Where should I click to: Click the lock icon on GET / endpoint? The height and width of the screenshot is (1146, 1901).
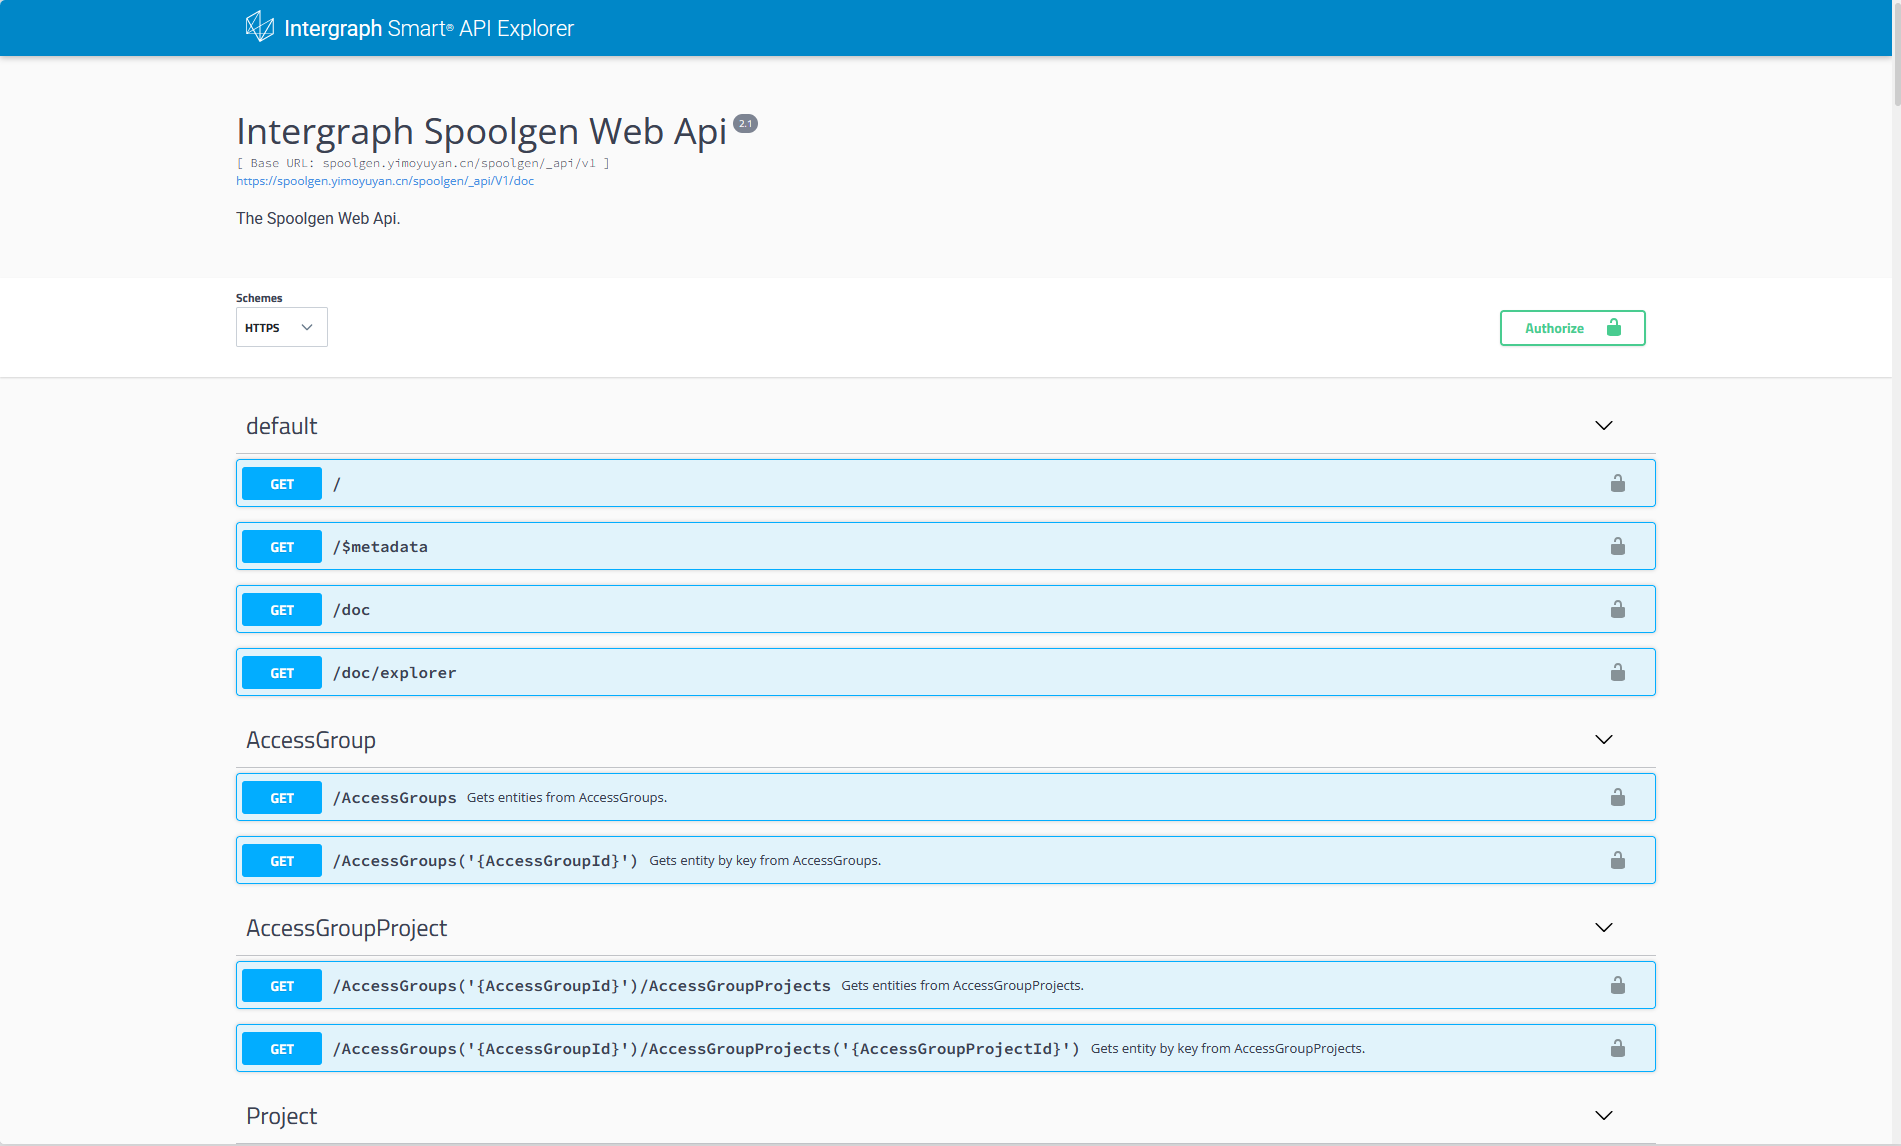(1617, 484)
